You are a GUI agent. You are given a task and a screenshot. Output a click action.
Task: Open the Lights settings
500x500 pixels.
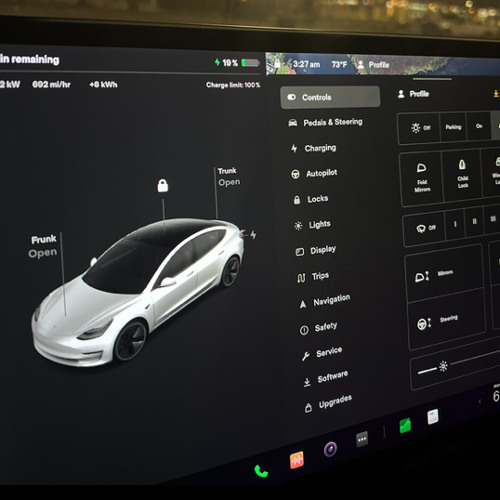click(312, 225)
